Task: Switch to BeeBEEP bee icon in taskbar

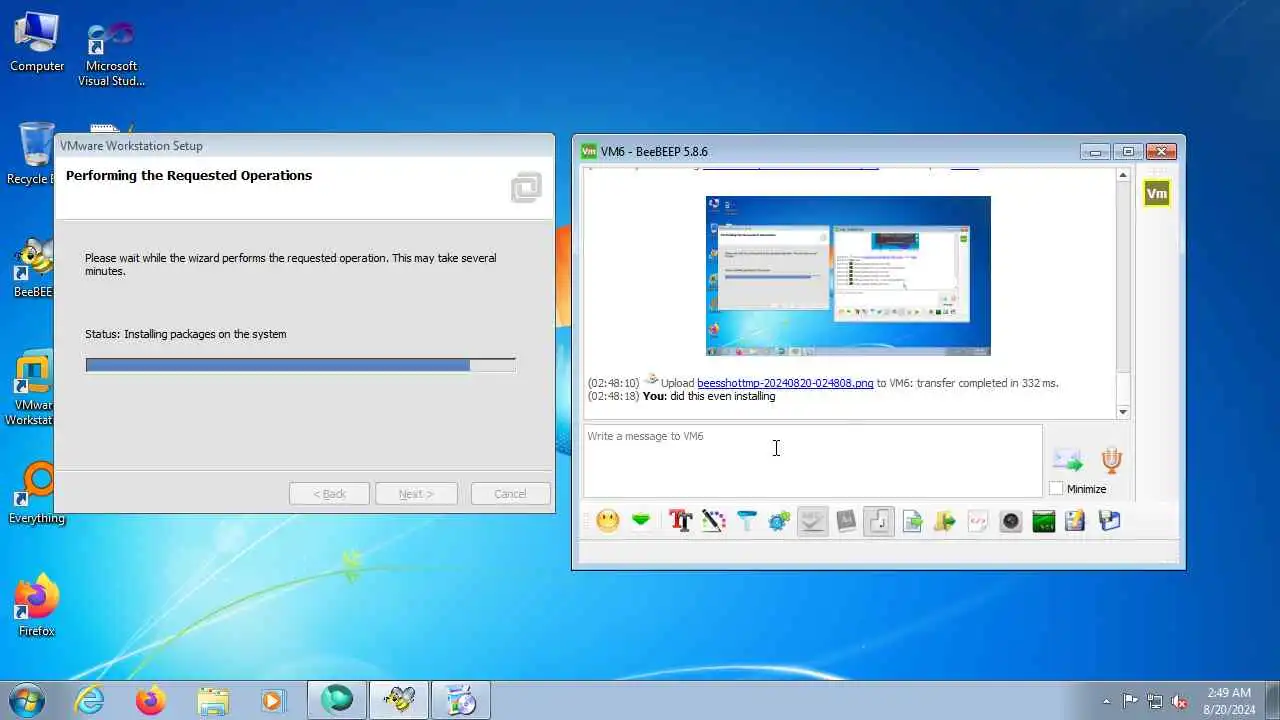Action: tap(399, 700)
